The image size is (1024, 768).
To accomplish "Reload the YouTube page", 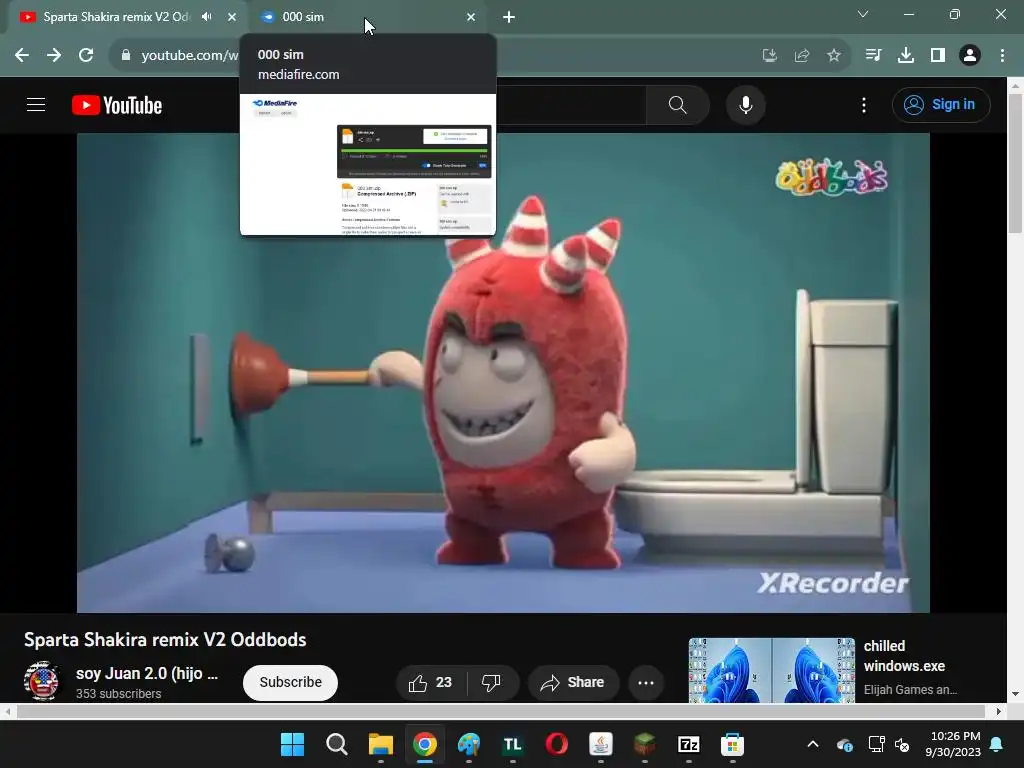I will [x=86, y=56].
